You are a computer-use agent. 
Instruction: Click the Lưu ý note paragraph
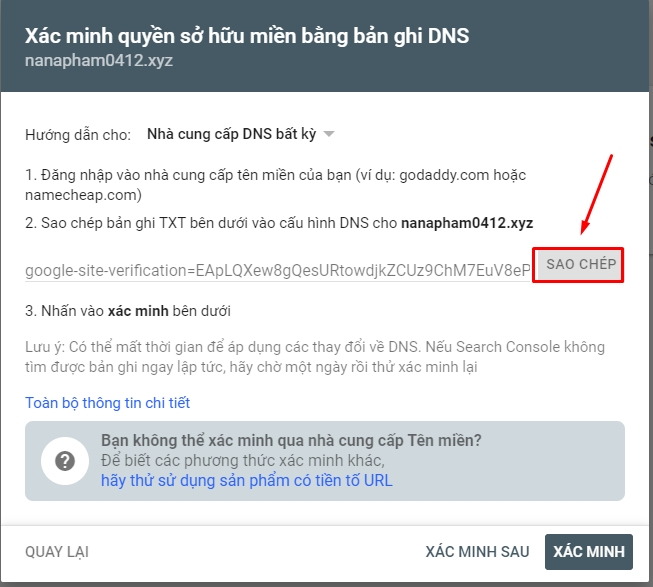click(315, 357)
